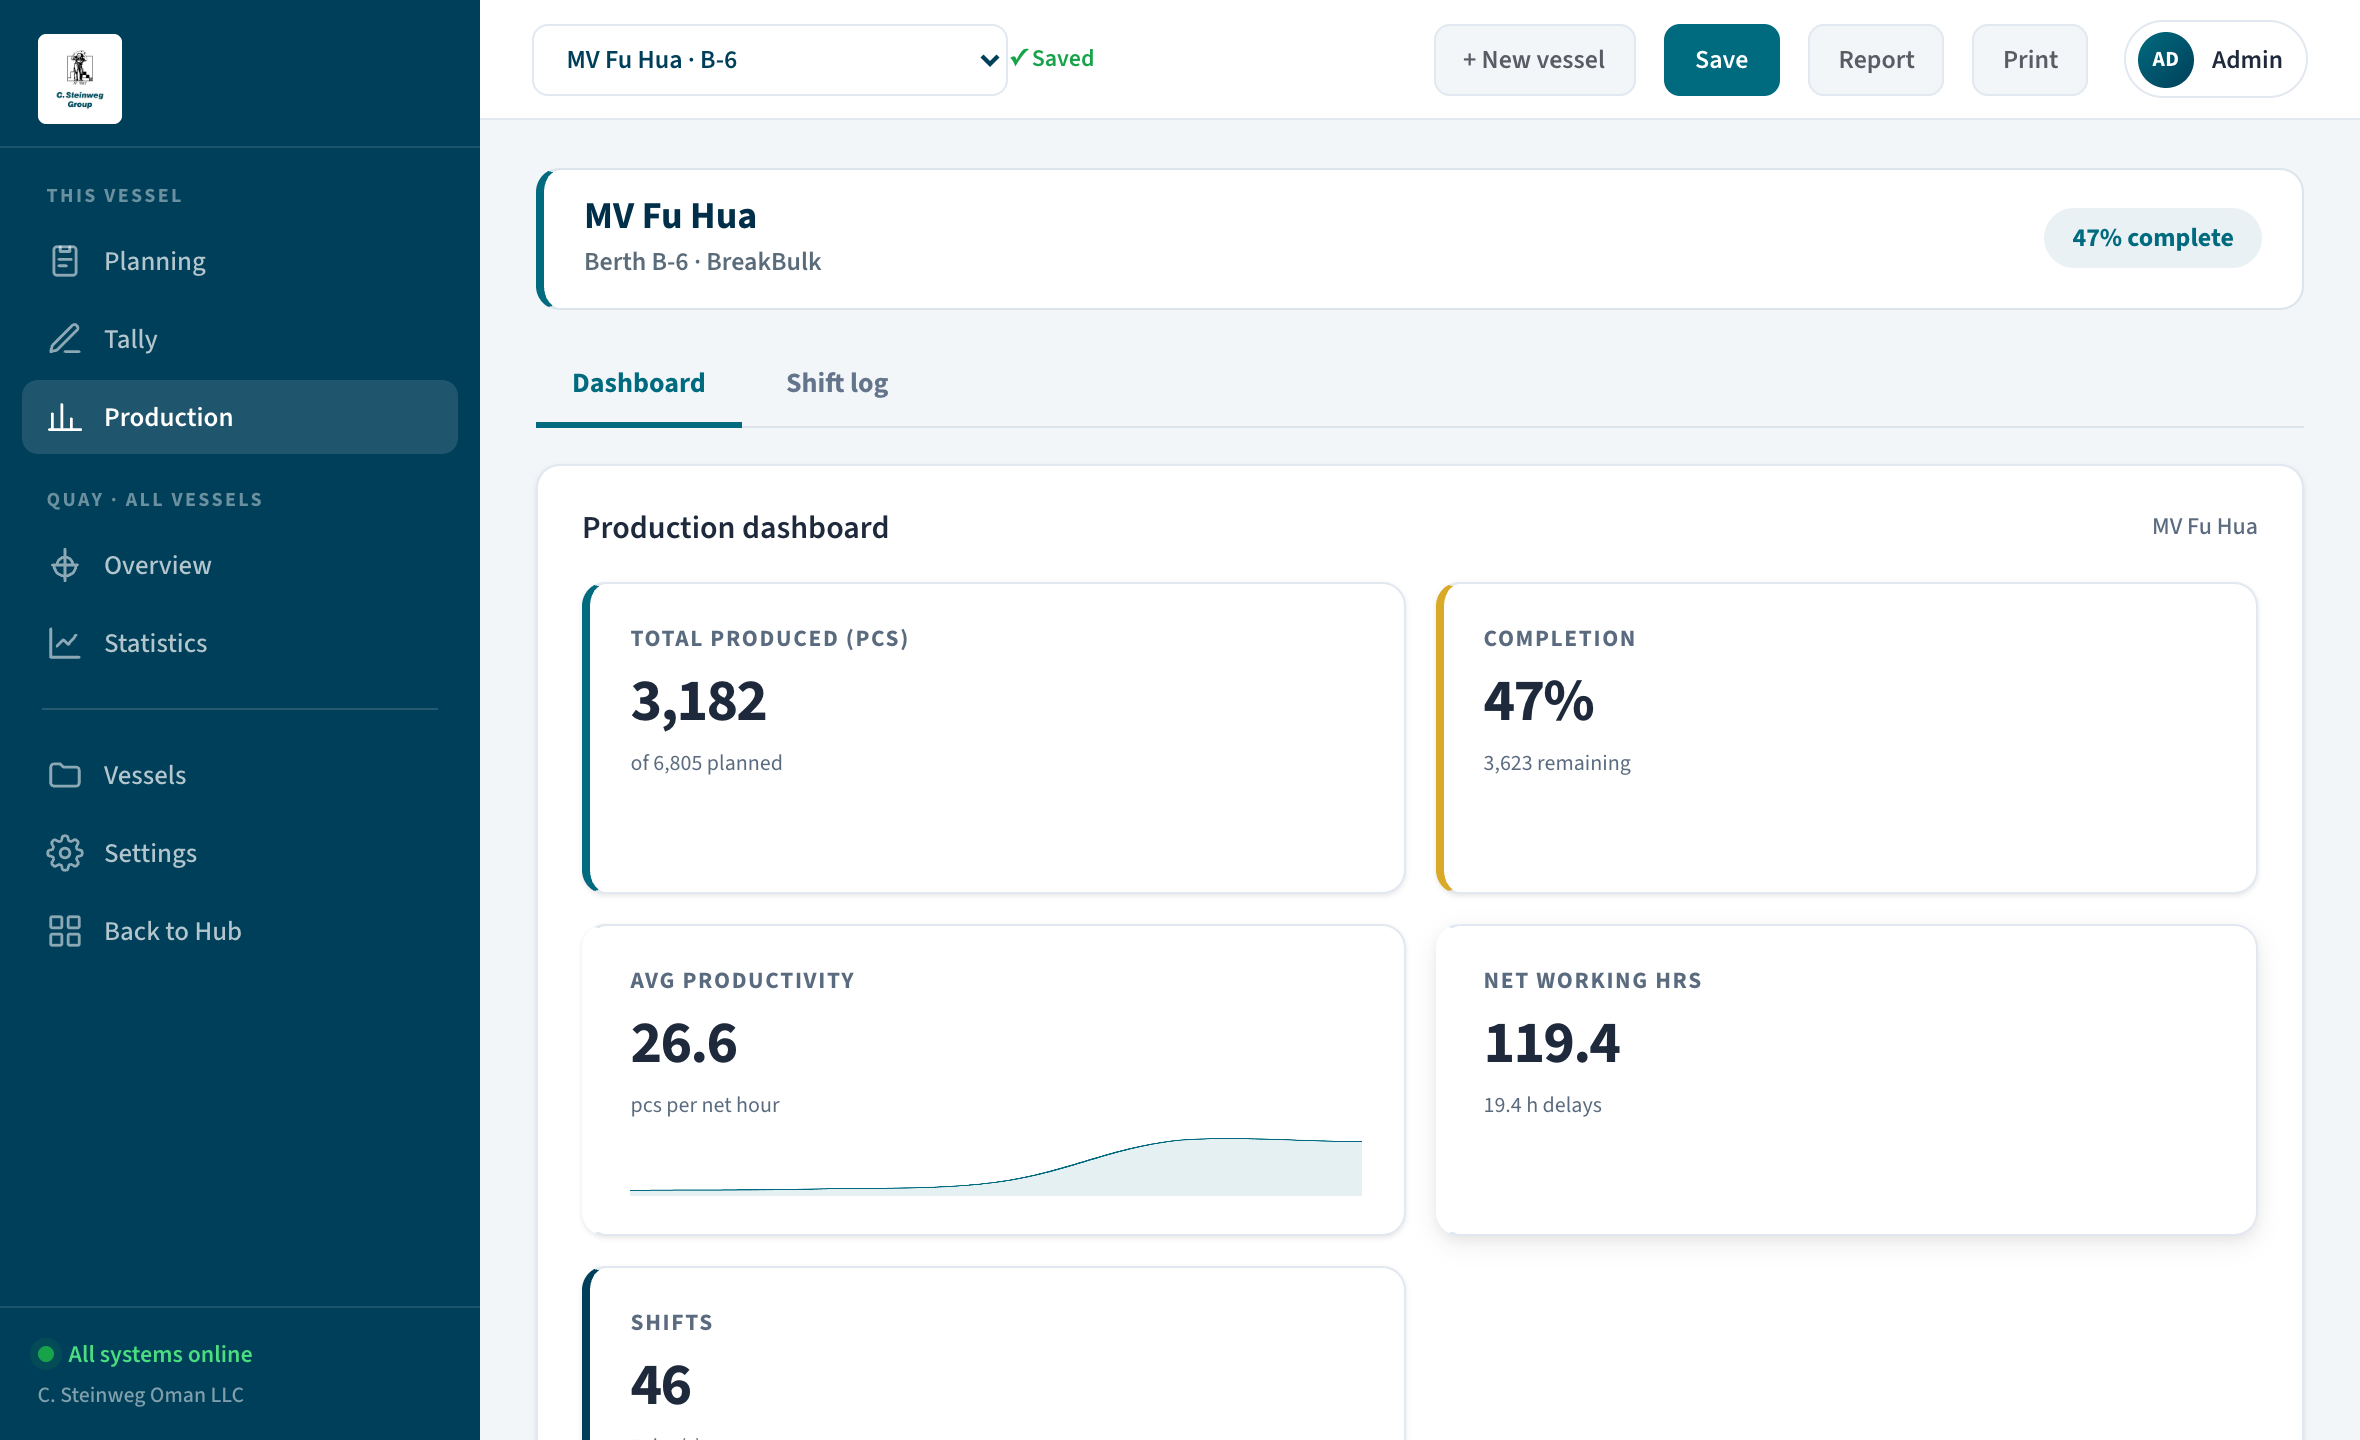Open Settings in the sidebar
2360x1440 pixels.
click(x=240, y=853)
